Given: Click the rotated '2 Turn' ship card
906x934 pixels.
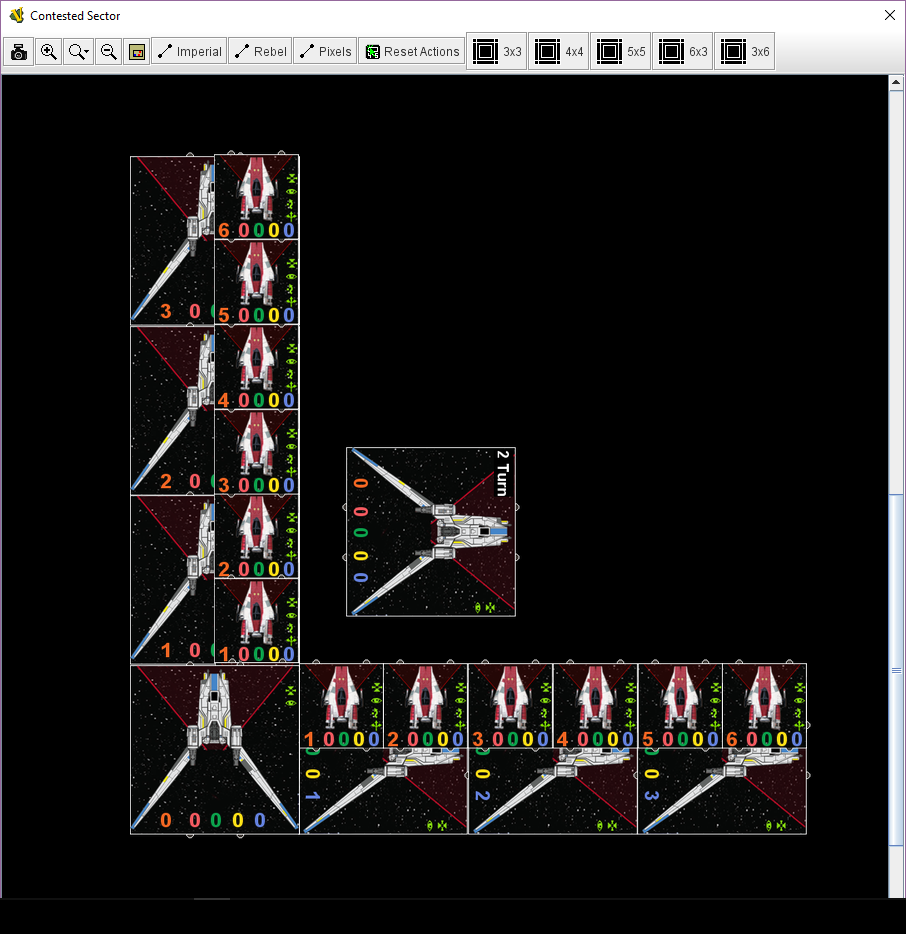Looking at the screenshot, I should click(430, 531).
